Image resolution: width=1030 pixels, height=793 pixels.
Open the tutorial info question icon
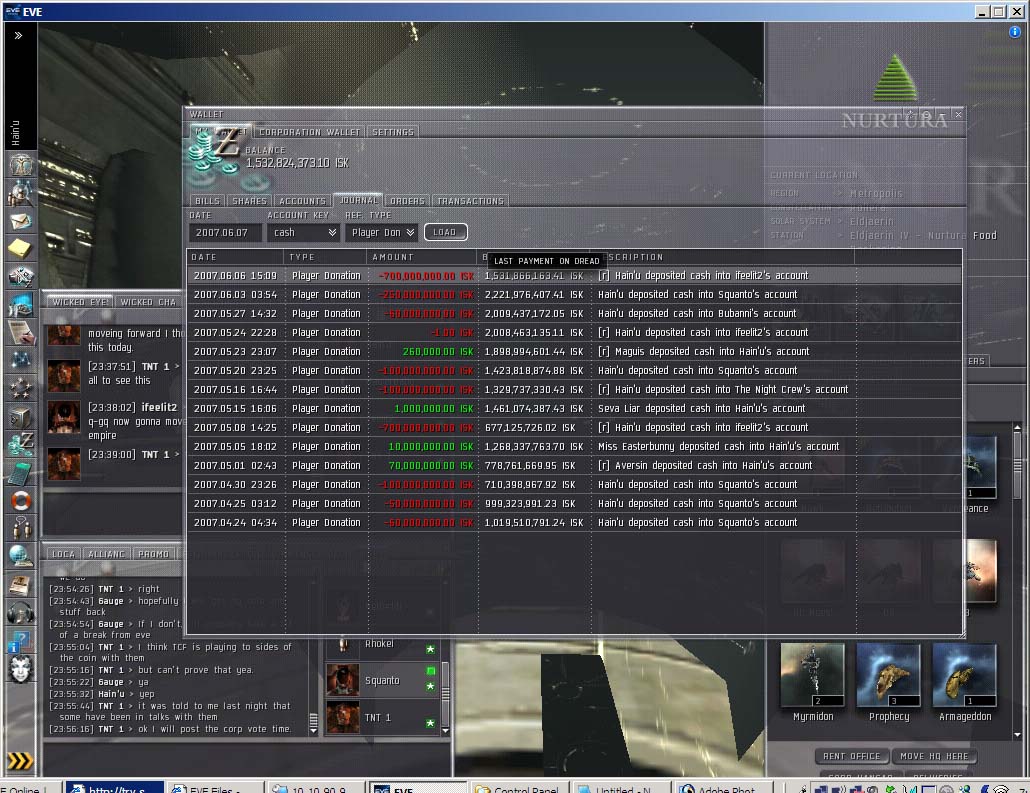[20, 641]
